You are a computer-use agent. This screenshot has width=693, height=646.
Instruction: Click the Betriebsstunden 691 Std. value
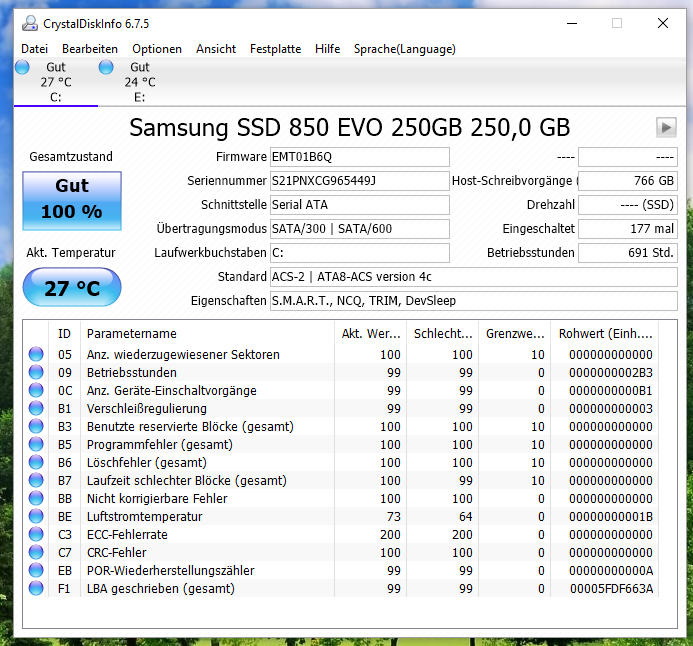[x=628, y=253]
